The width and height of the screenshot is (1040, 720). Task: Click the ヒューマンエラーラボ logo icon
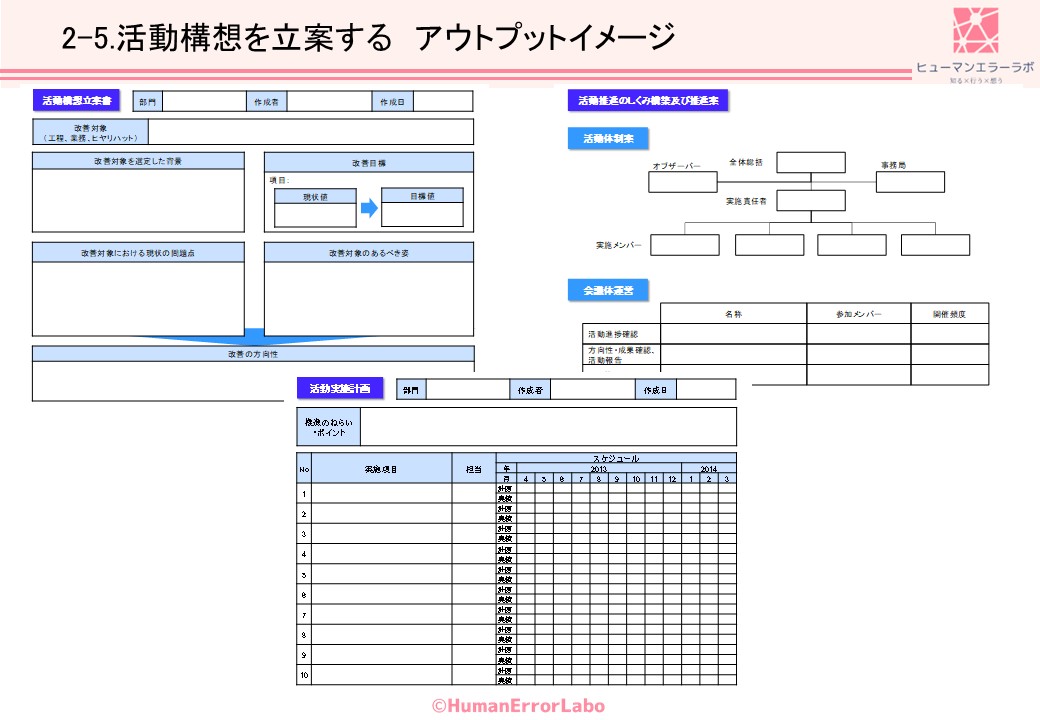975,31
